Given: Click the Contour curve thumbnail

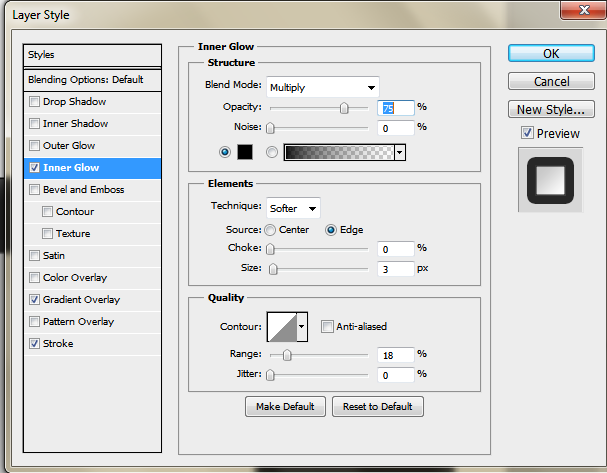Looking at the screenshot, I should 282,327.
